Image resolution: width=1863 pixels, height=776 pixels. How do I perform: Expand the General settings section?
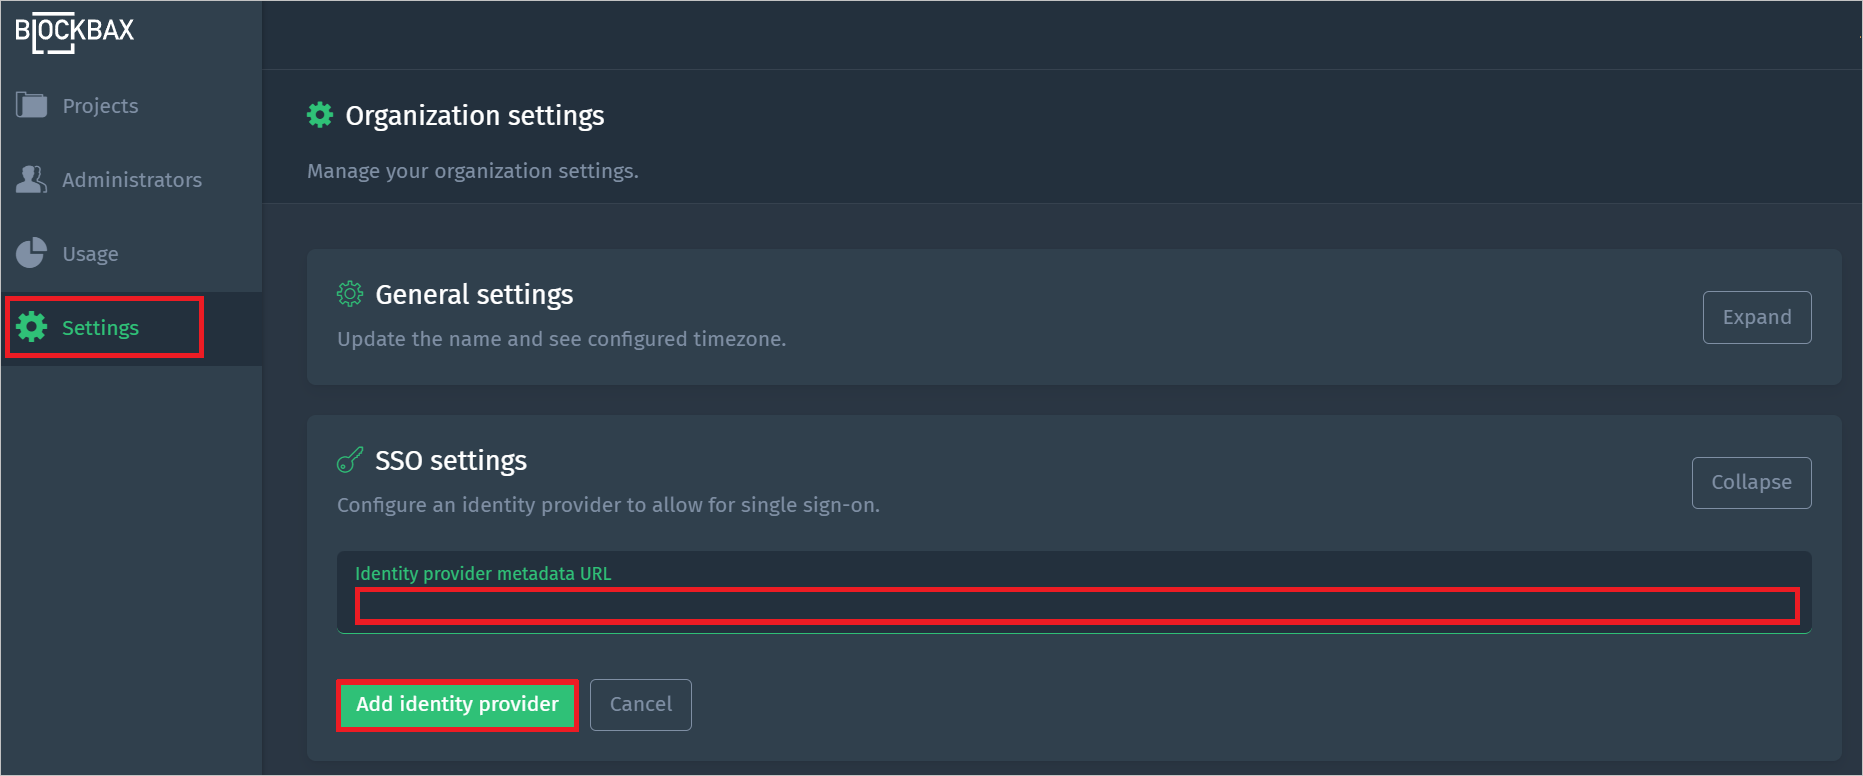pyautogui.click(x=1756, y=317)
